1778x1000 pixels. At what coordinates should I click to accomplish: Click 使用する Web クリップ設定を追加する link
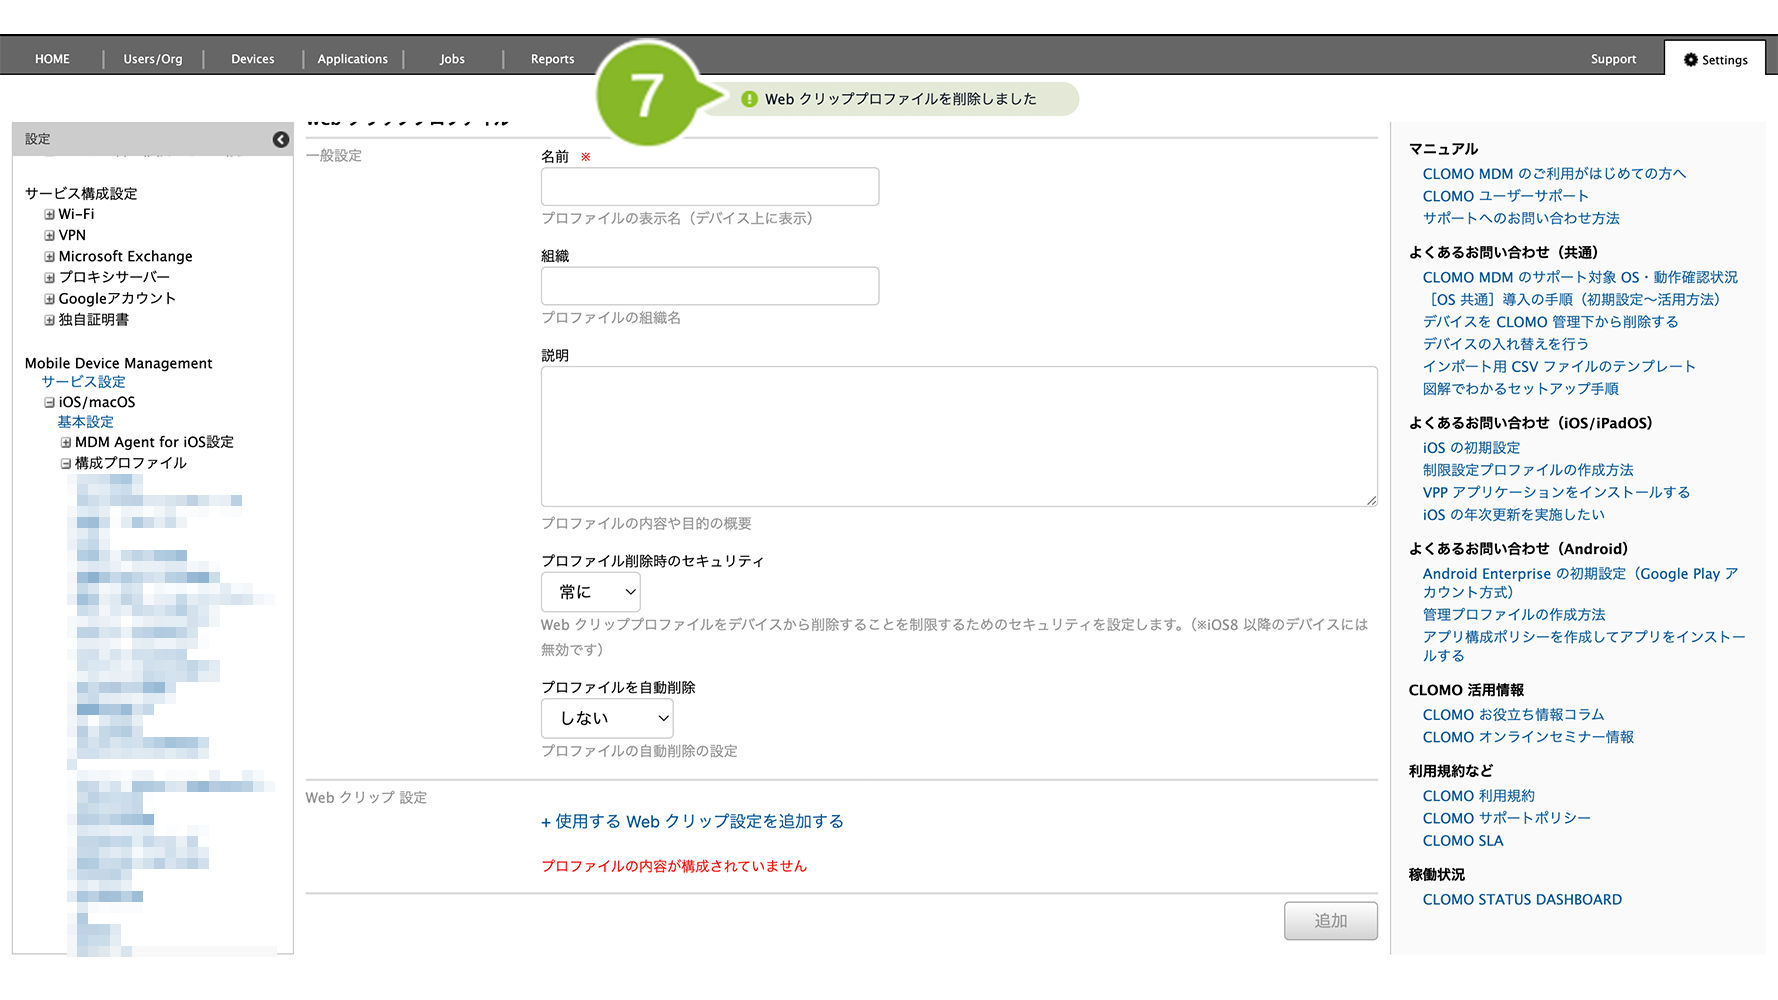tap(692, 822)
